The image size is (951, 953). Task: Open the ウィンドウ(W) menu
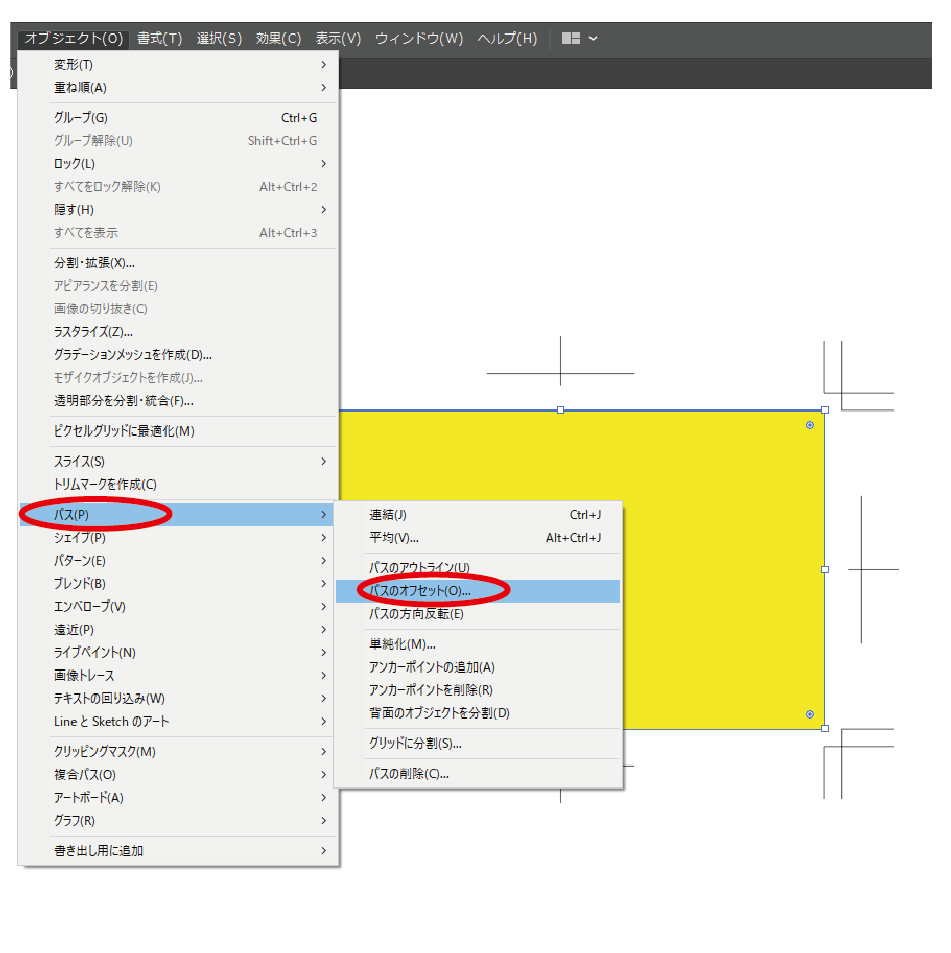[419, 38]
